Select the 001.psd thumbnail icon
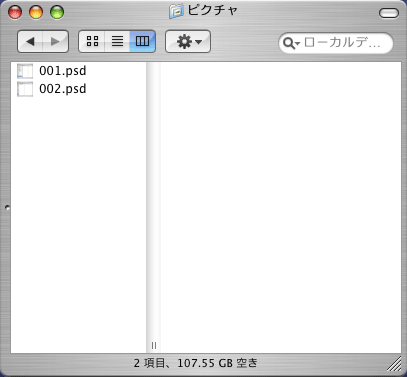407x377 pixels. [x=25, y=71]
